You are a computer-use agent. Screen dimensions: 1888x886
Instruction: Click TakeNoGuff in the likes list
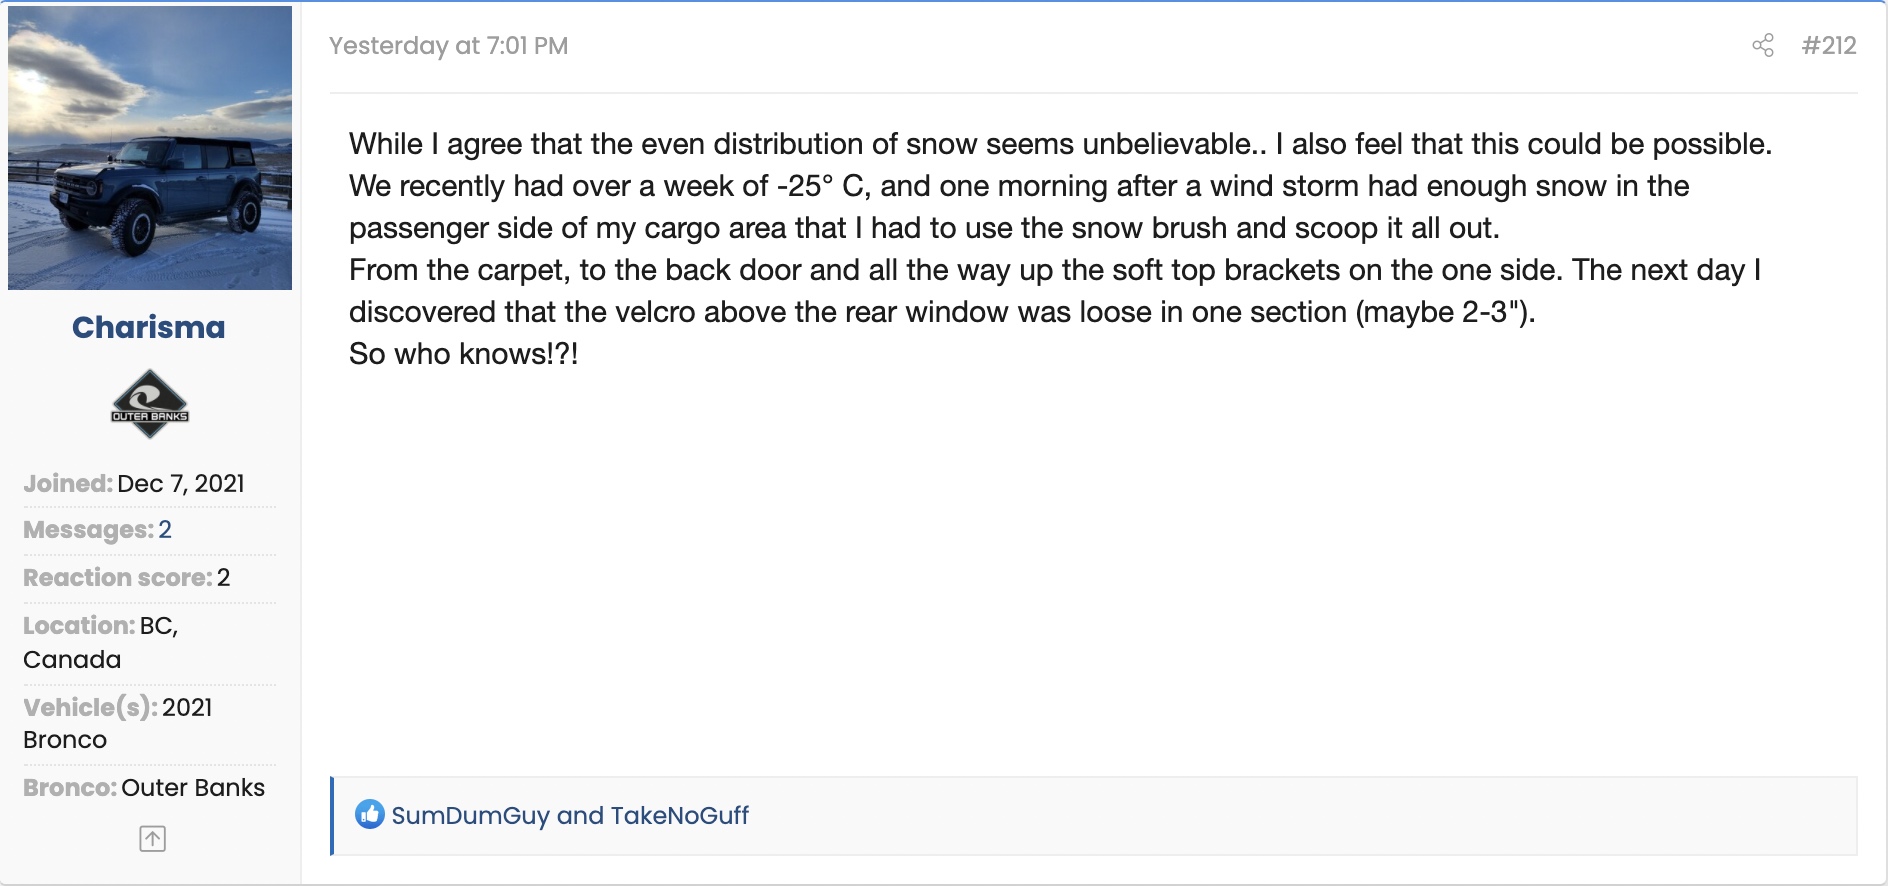click(x=679, y=816)
